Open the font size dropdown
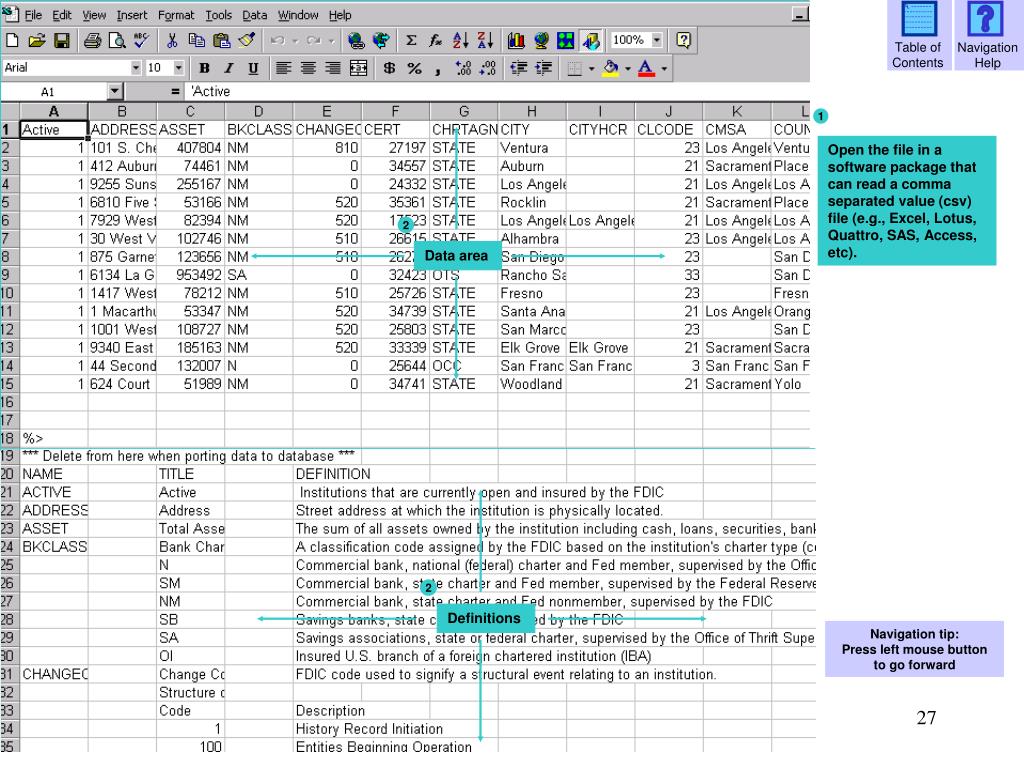The height and width of the screenshot is (768, 1024). (178, 68)
